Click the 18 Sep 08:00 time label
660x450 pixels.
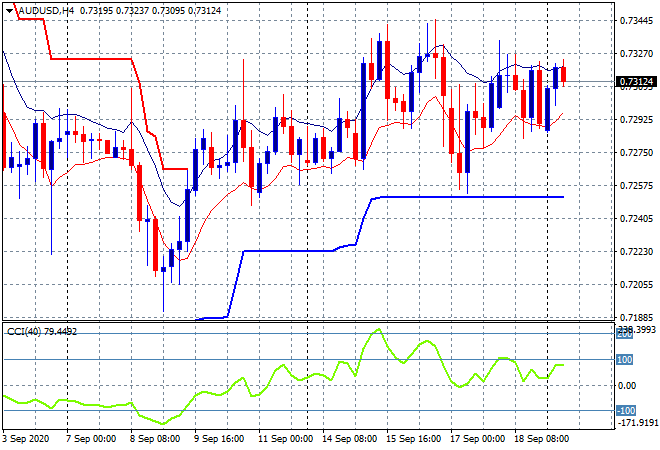pos(541,439)
